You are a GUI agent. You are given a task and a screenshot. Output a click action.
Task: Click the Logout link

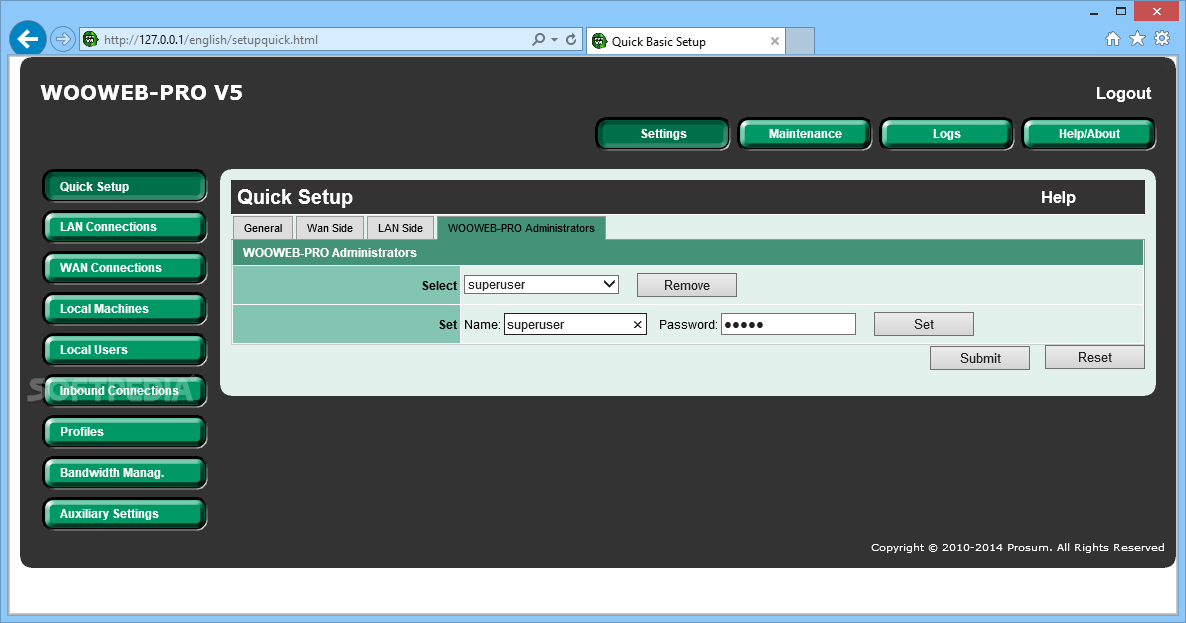(1123, 93)
